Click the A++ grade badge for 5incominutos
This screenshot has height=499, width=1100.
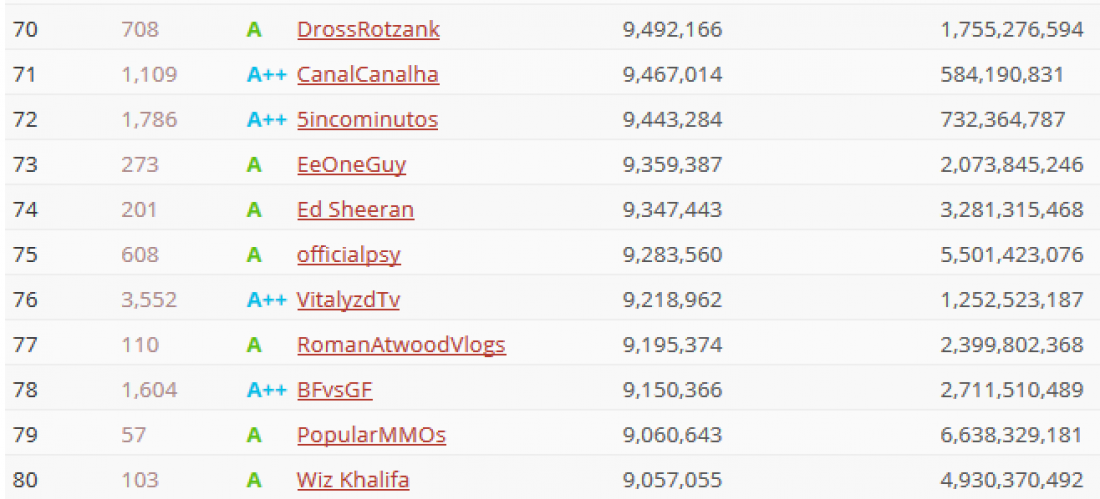pos(267,119)
